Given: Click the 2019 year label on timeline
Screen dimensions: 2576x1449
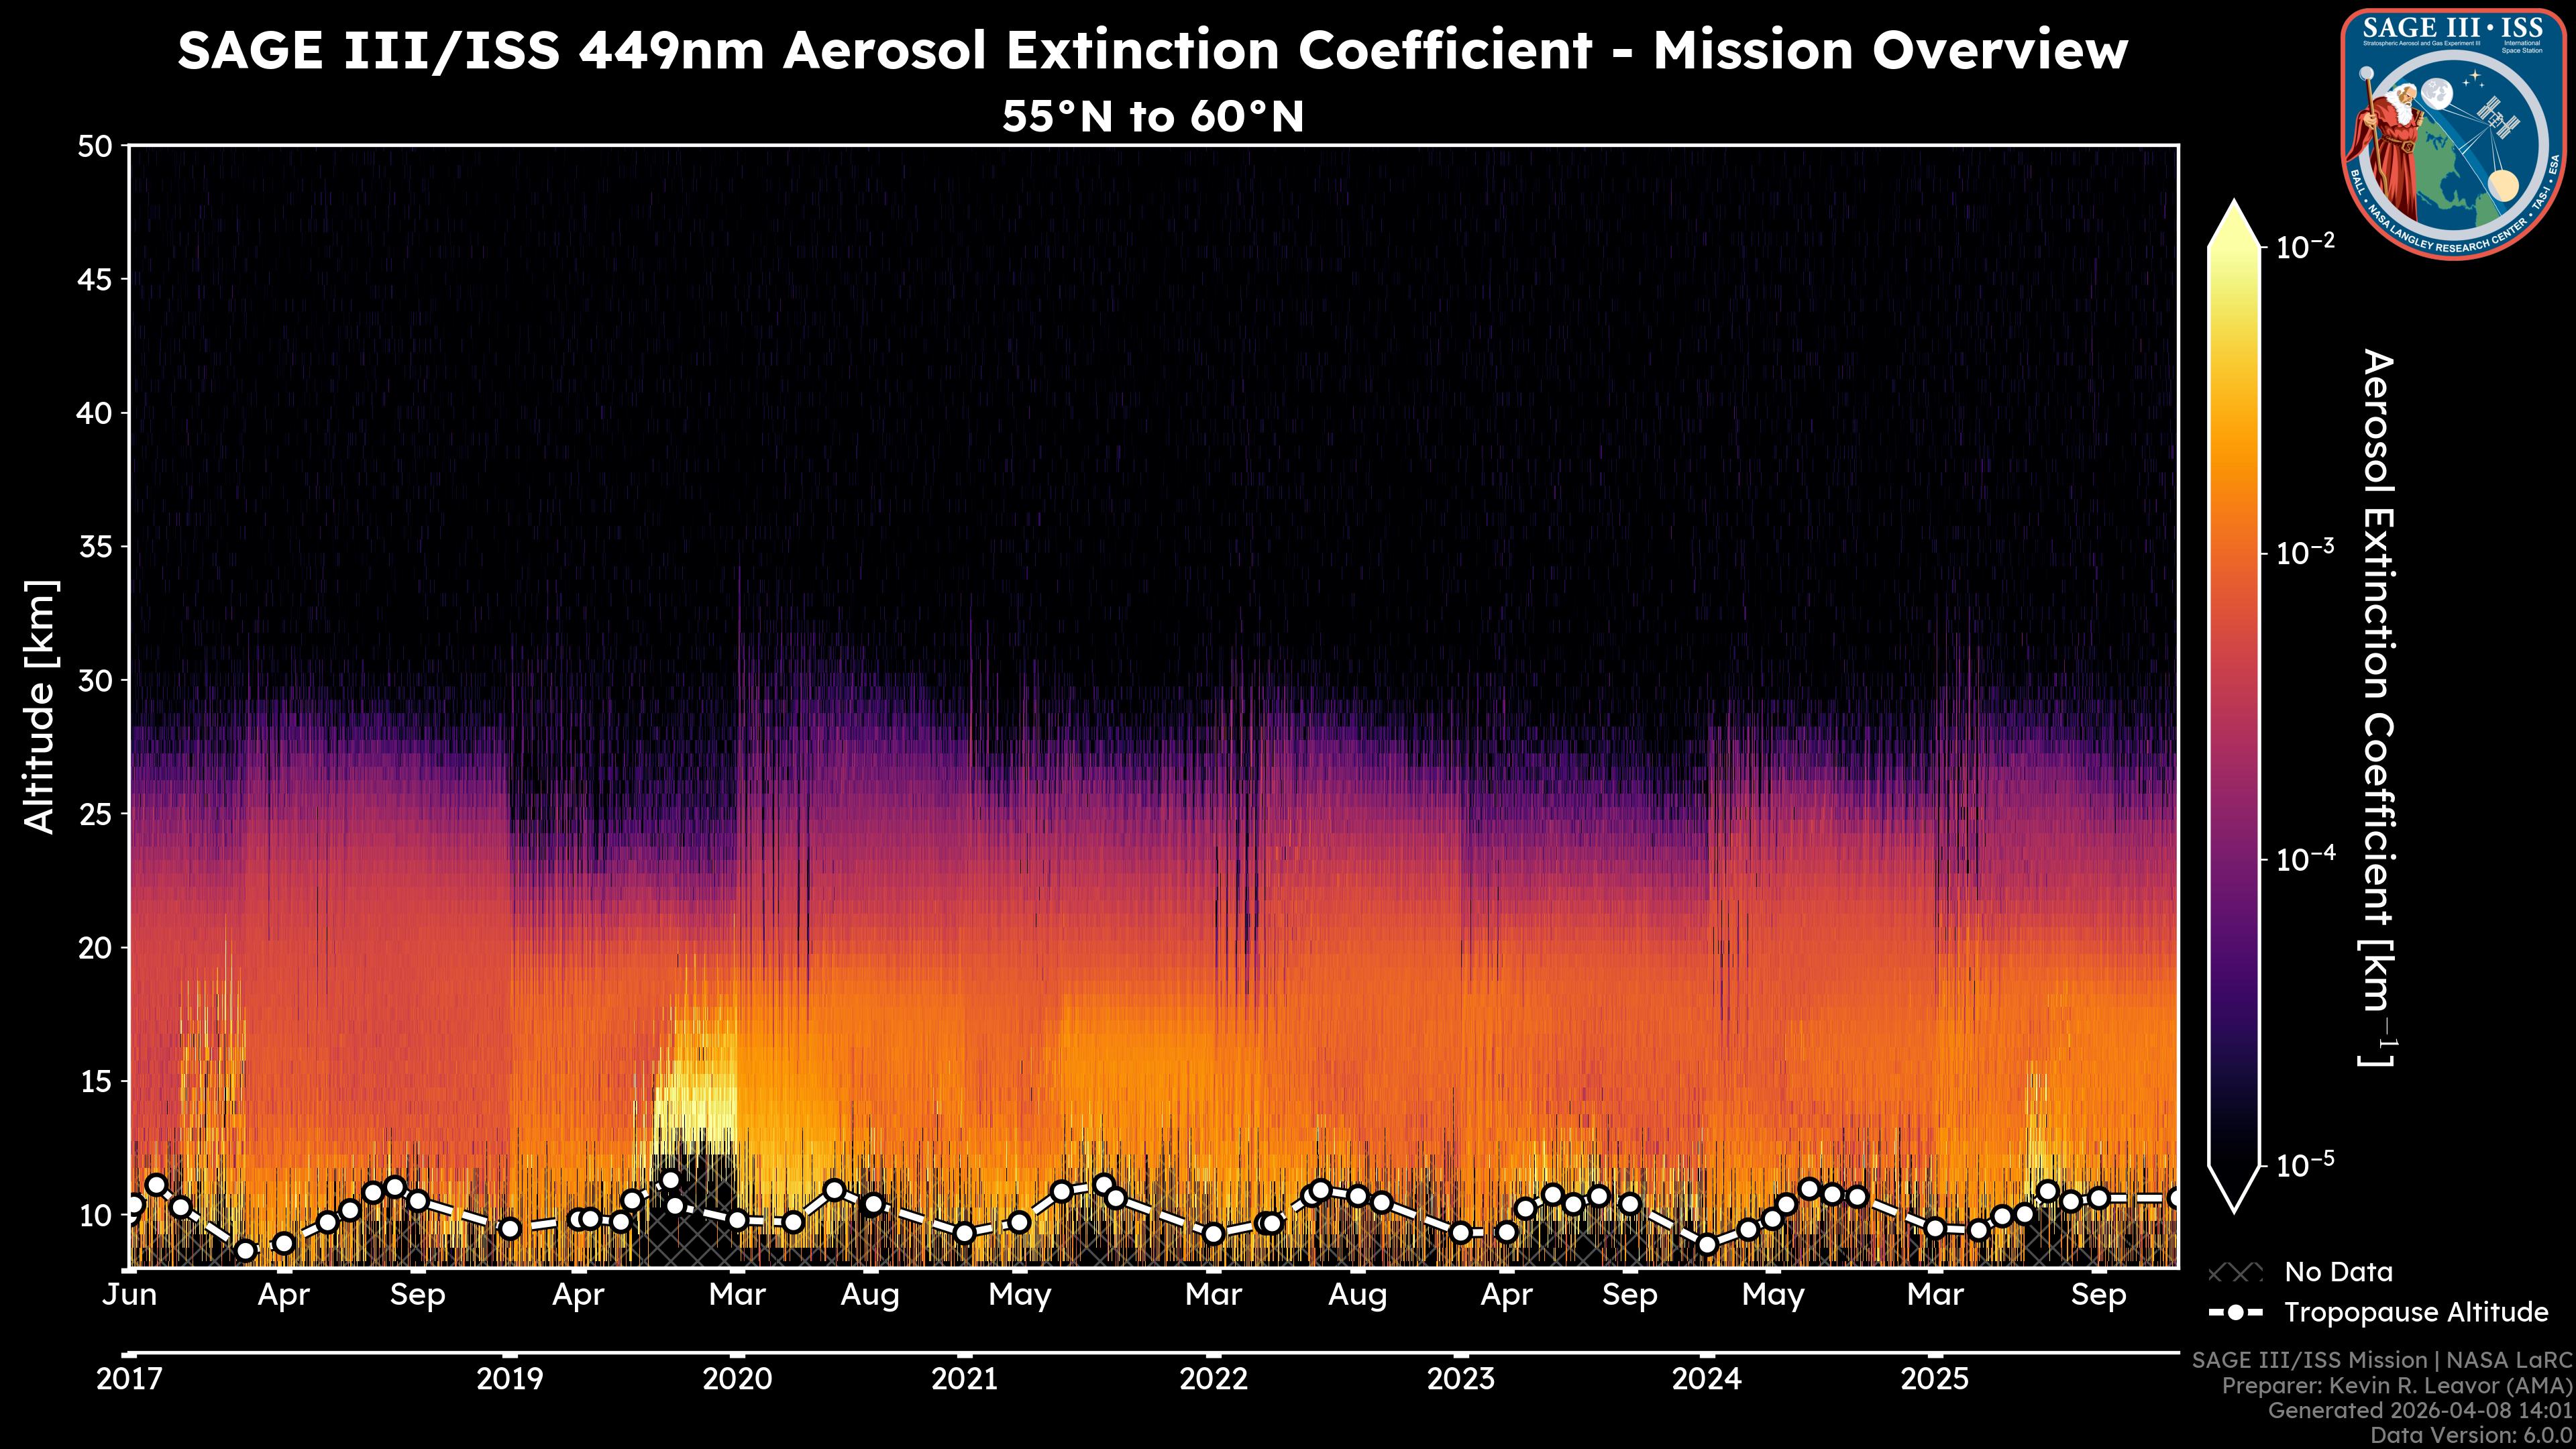Looking at the screenshot, I should coord(510,1380).
